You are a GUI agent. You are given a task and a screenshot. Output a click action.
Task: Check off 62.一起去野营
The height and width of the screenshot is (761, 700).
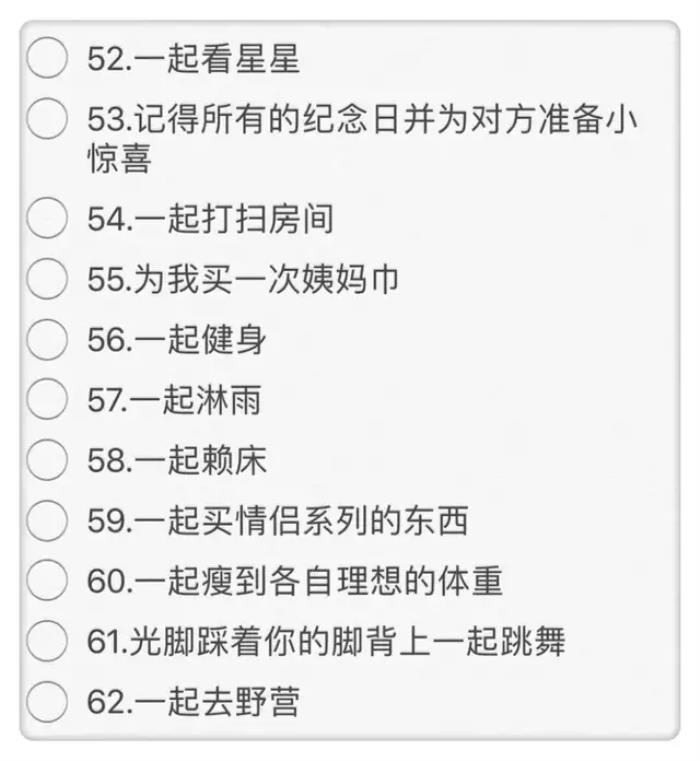[x=46, y=702]
